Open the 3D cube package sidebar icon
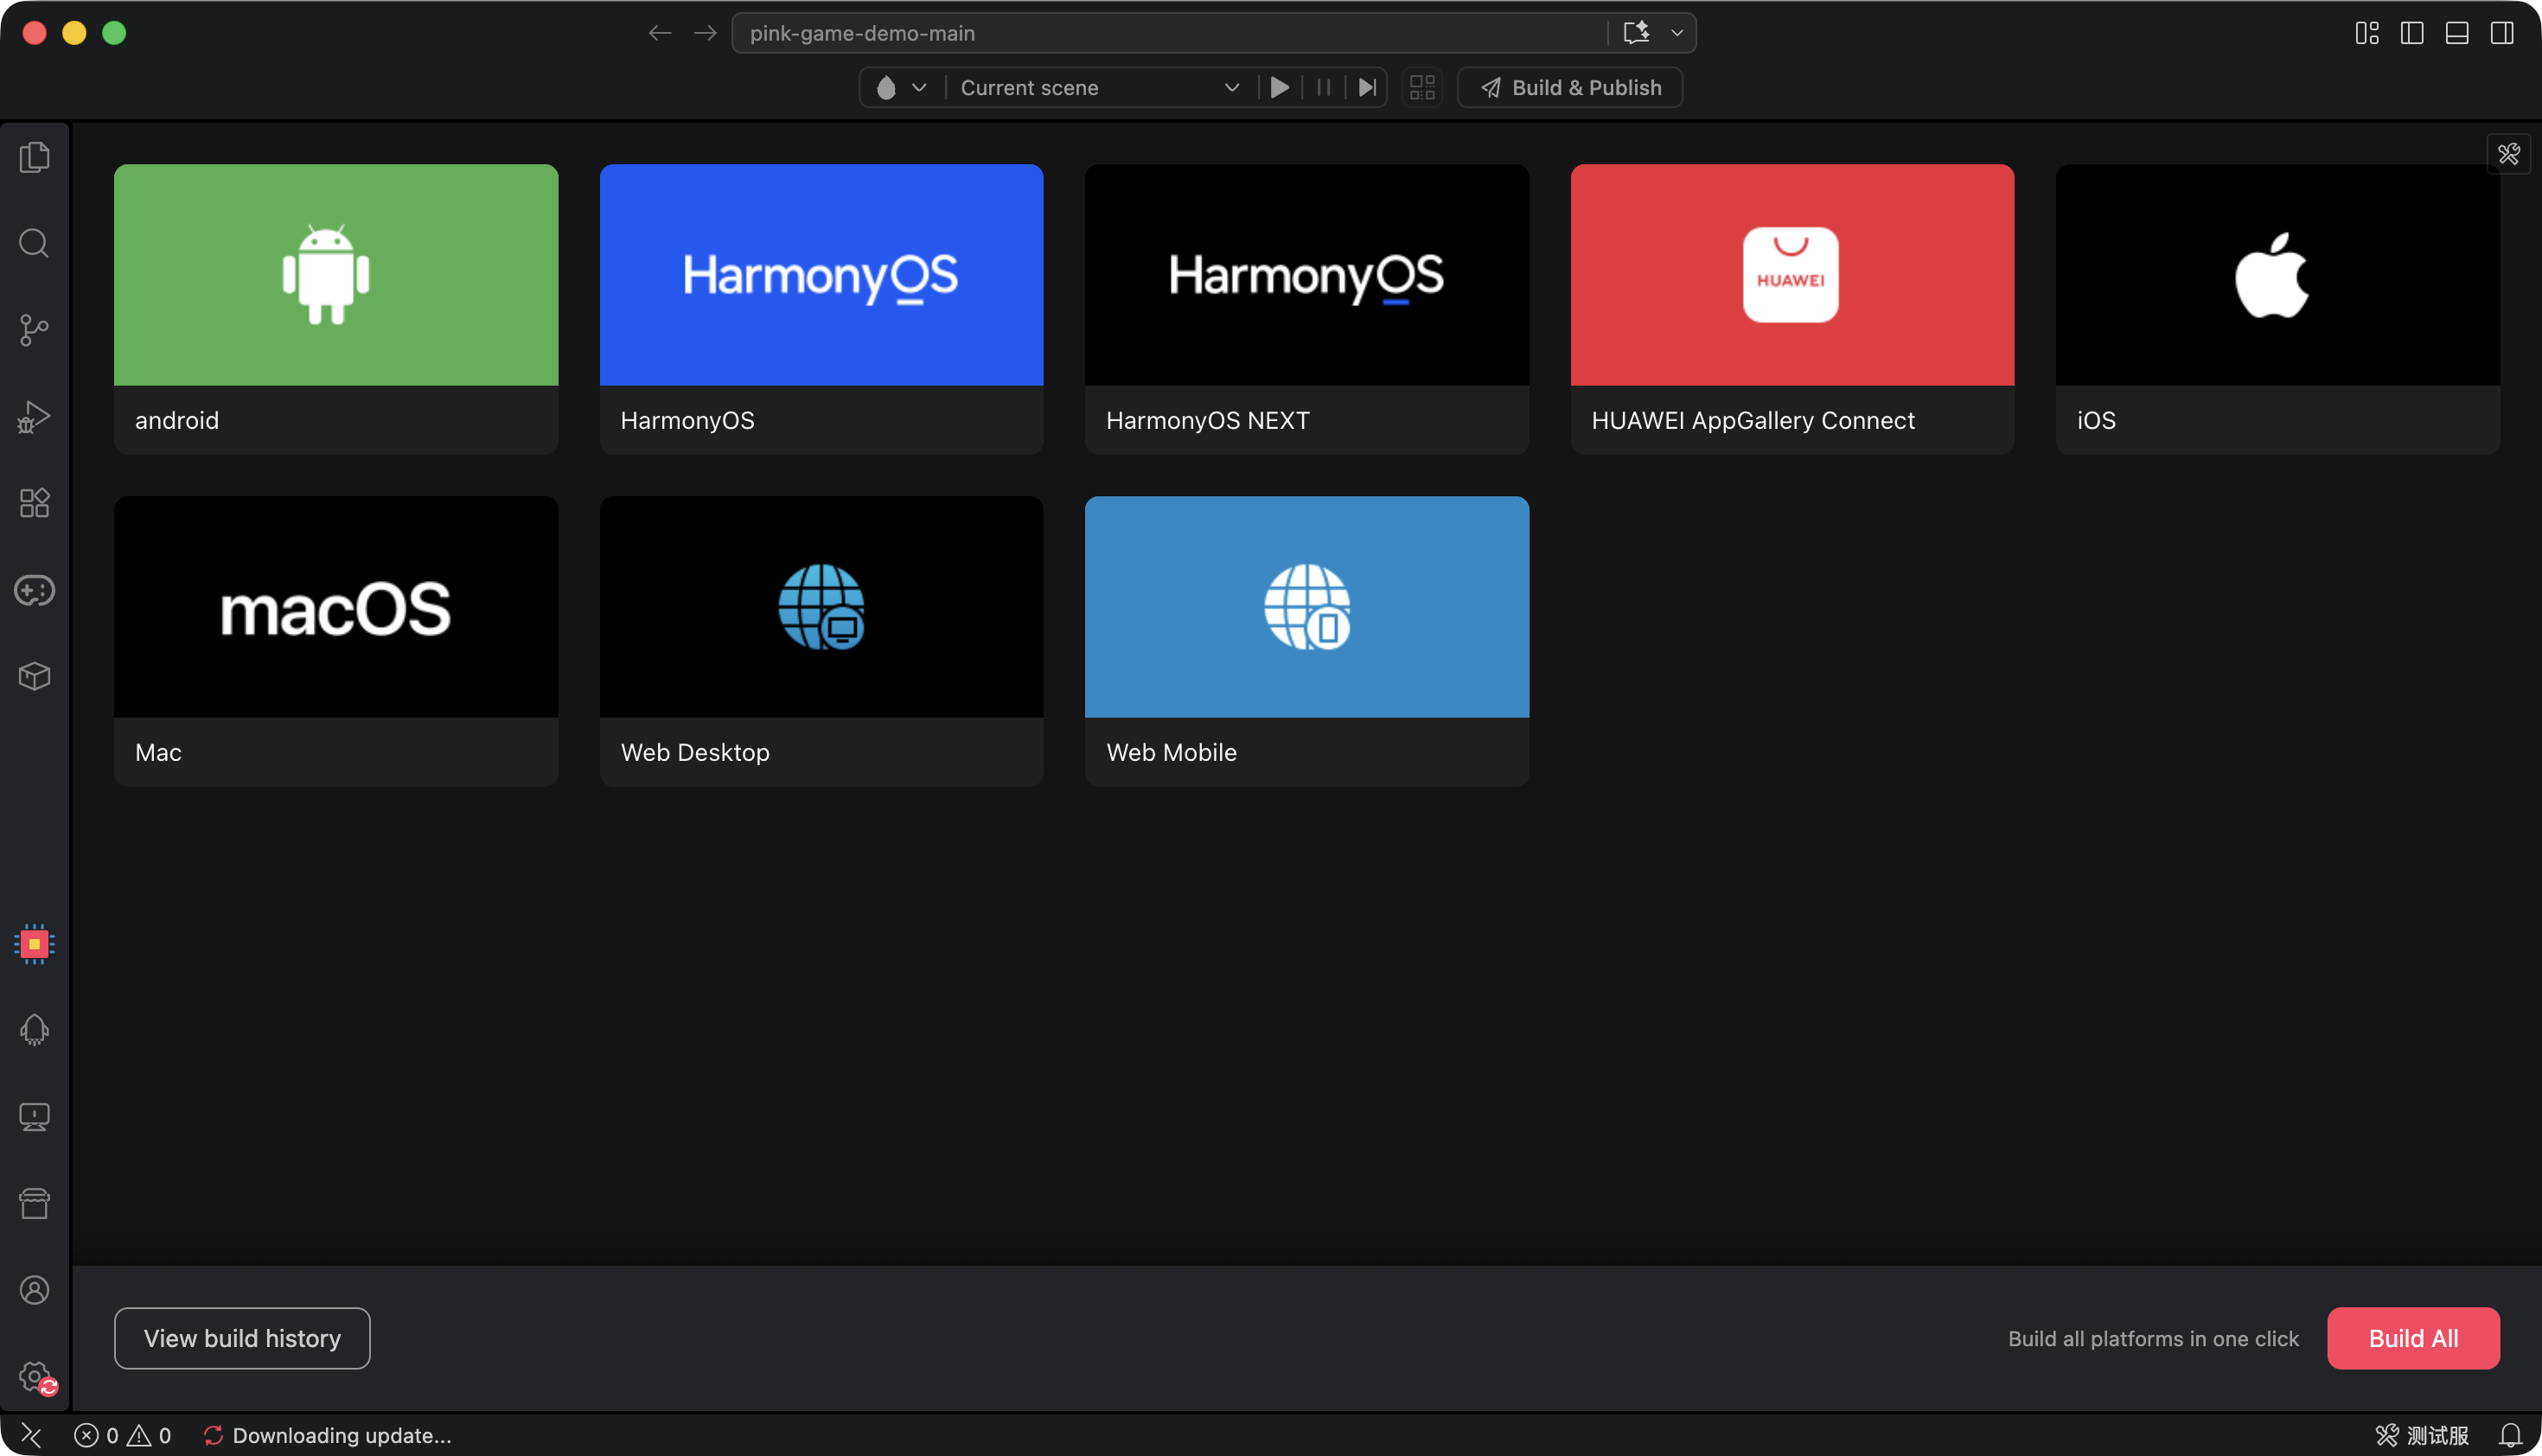 click(34, 677)
